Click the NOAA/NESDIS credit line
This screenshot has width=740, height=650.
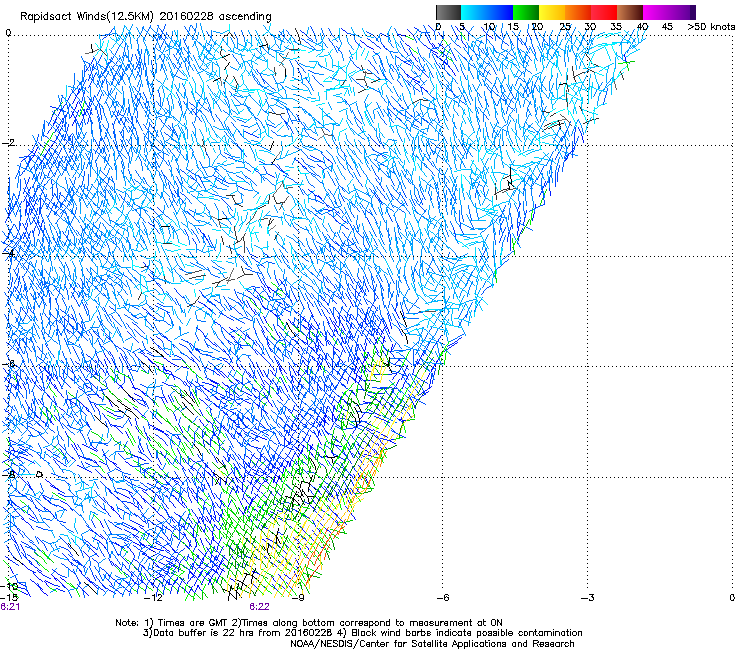click(x=432, y=644)
